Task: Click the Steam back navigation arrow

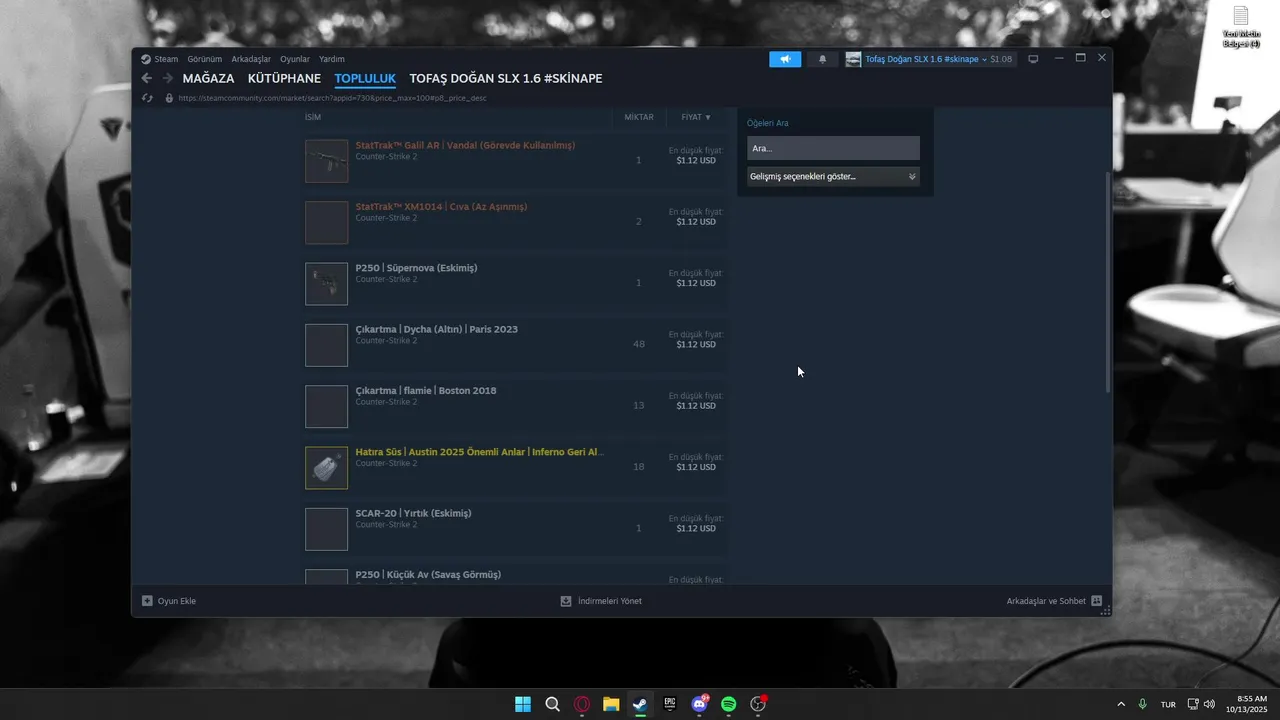Action: [147, 78]
